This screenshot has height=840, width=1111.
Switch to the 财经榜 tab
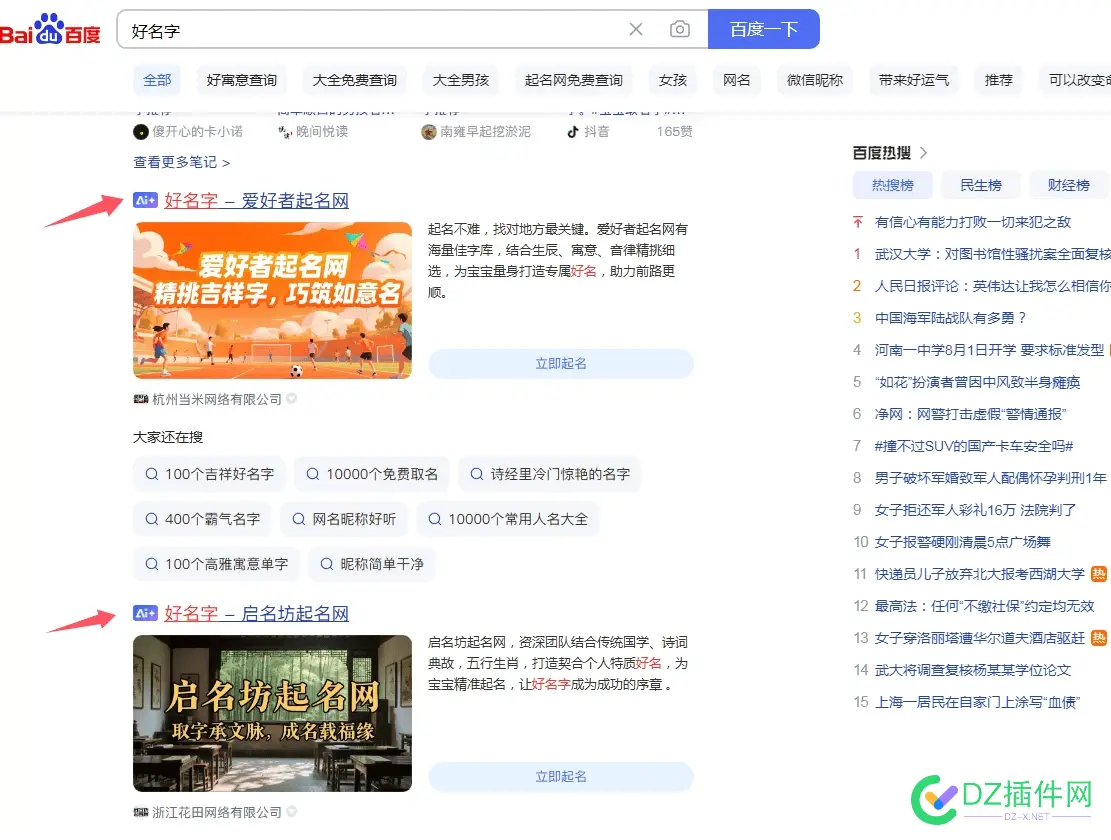point(1068,184)
